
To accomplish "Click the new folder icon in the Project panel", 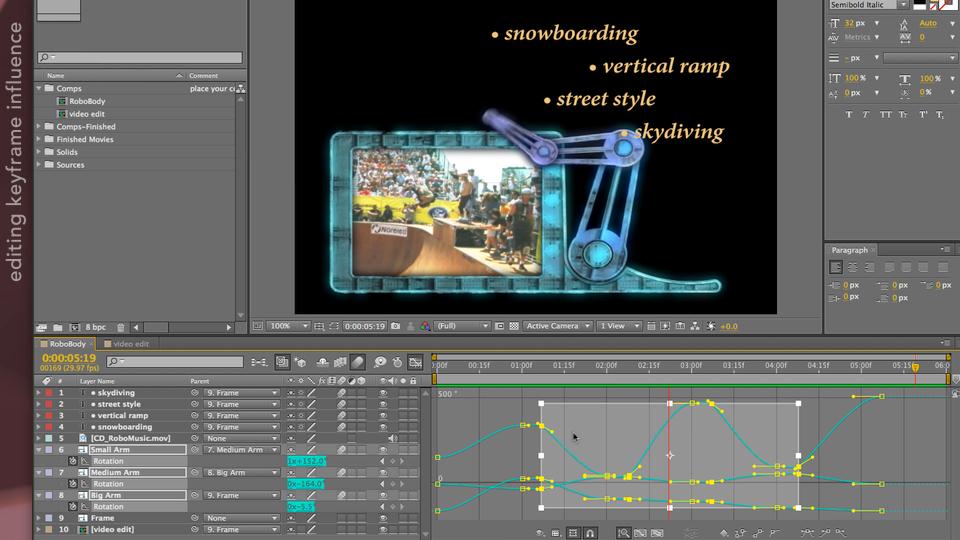I will [x=58, y=328].
